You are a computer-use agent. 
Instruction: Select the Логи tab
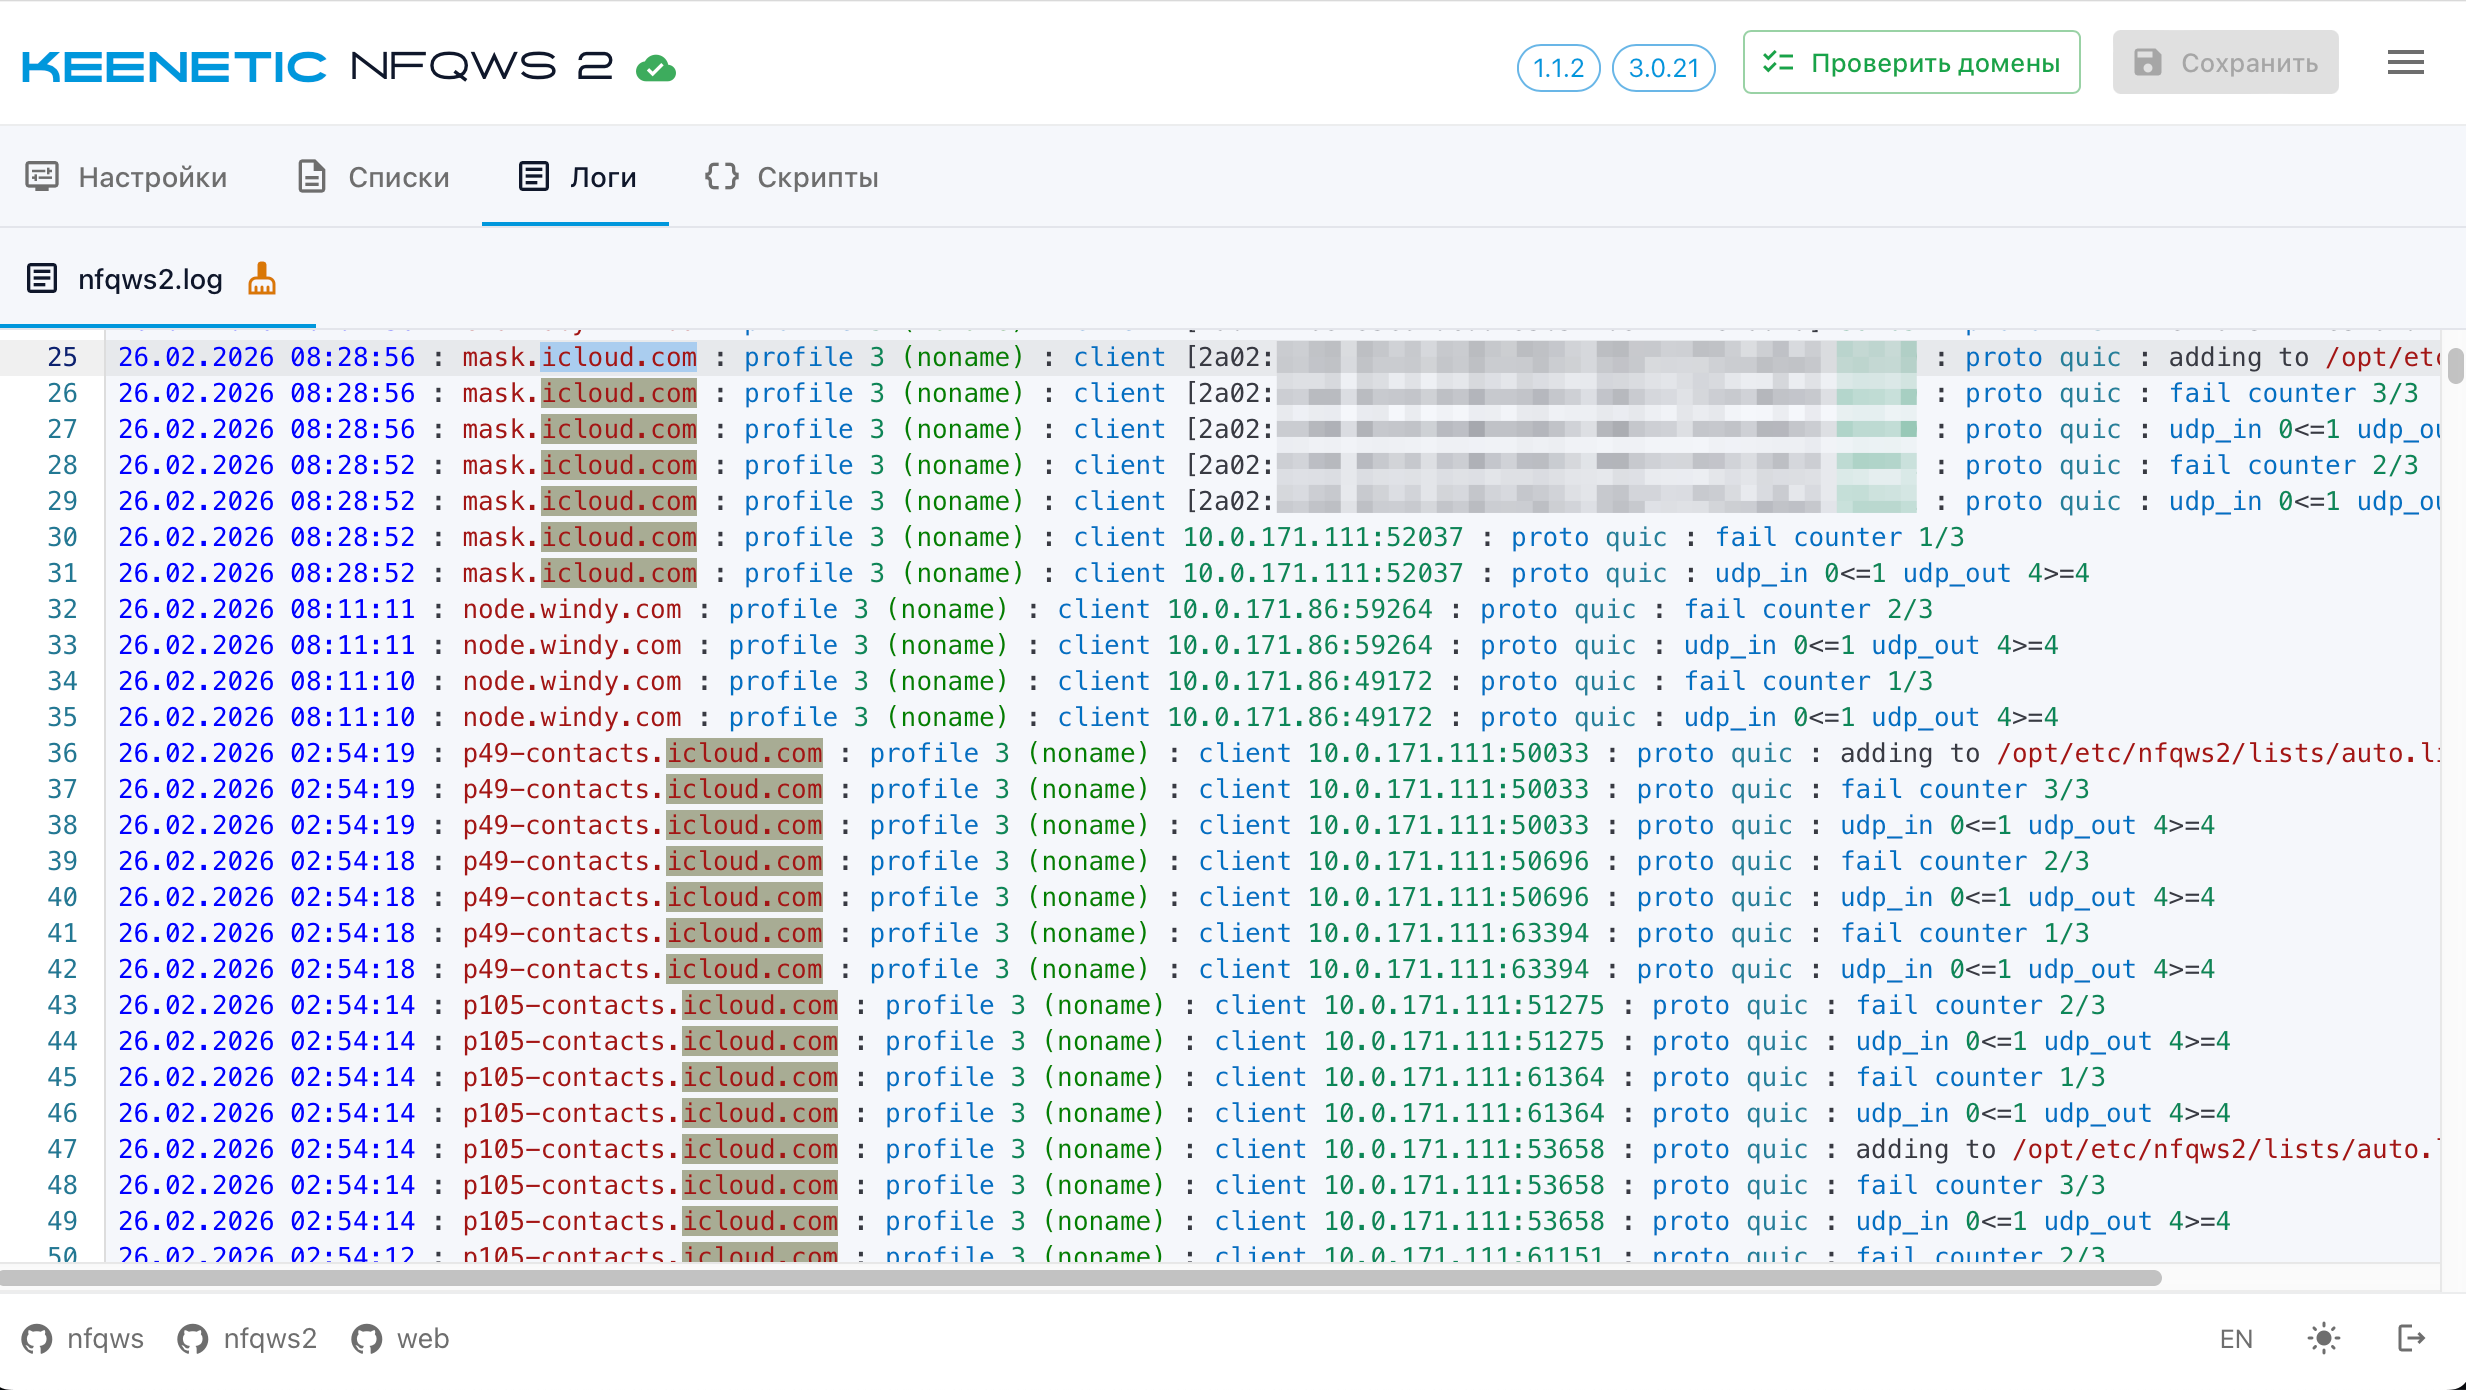[577, 177]
